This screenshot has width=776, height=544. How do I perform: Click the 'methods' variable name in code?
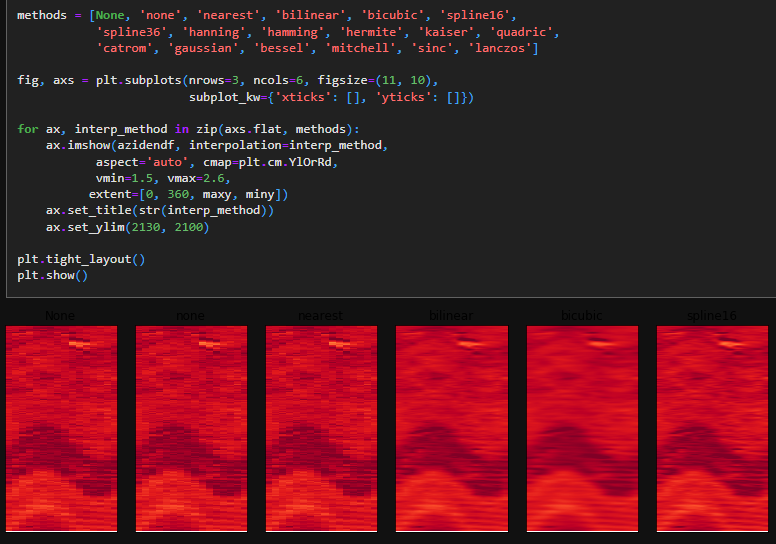coord(42,15)
